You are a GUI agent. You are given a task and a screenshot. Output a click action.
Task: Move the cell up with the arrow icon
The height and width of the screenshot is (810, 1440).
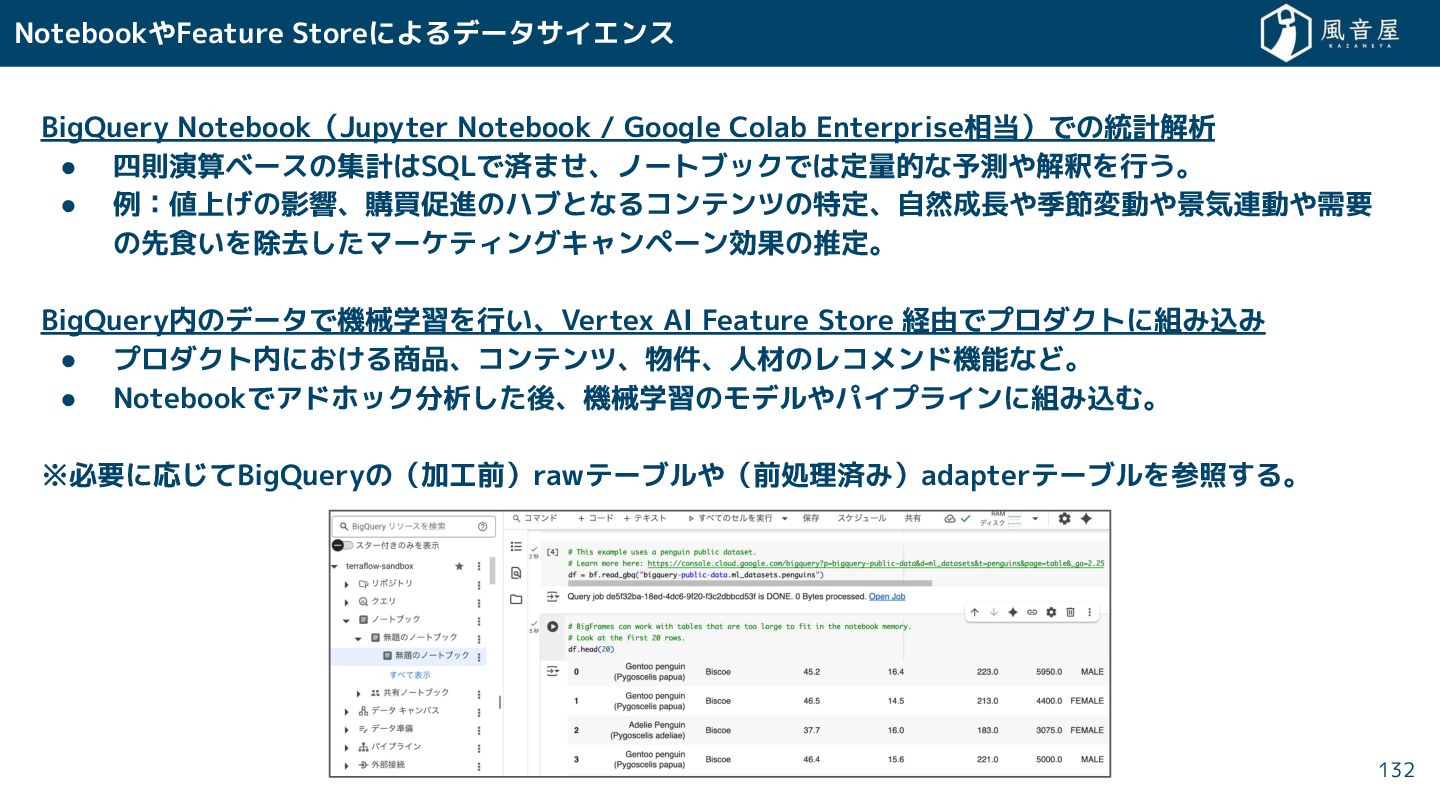point(975,612)
